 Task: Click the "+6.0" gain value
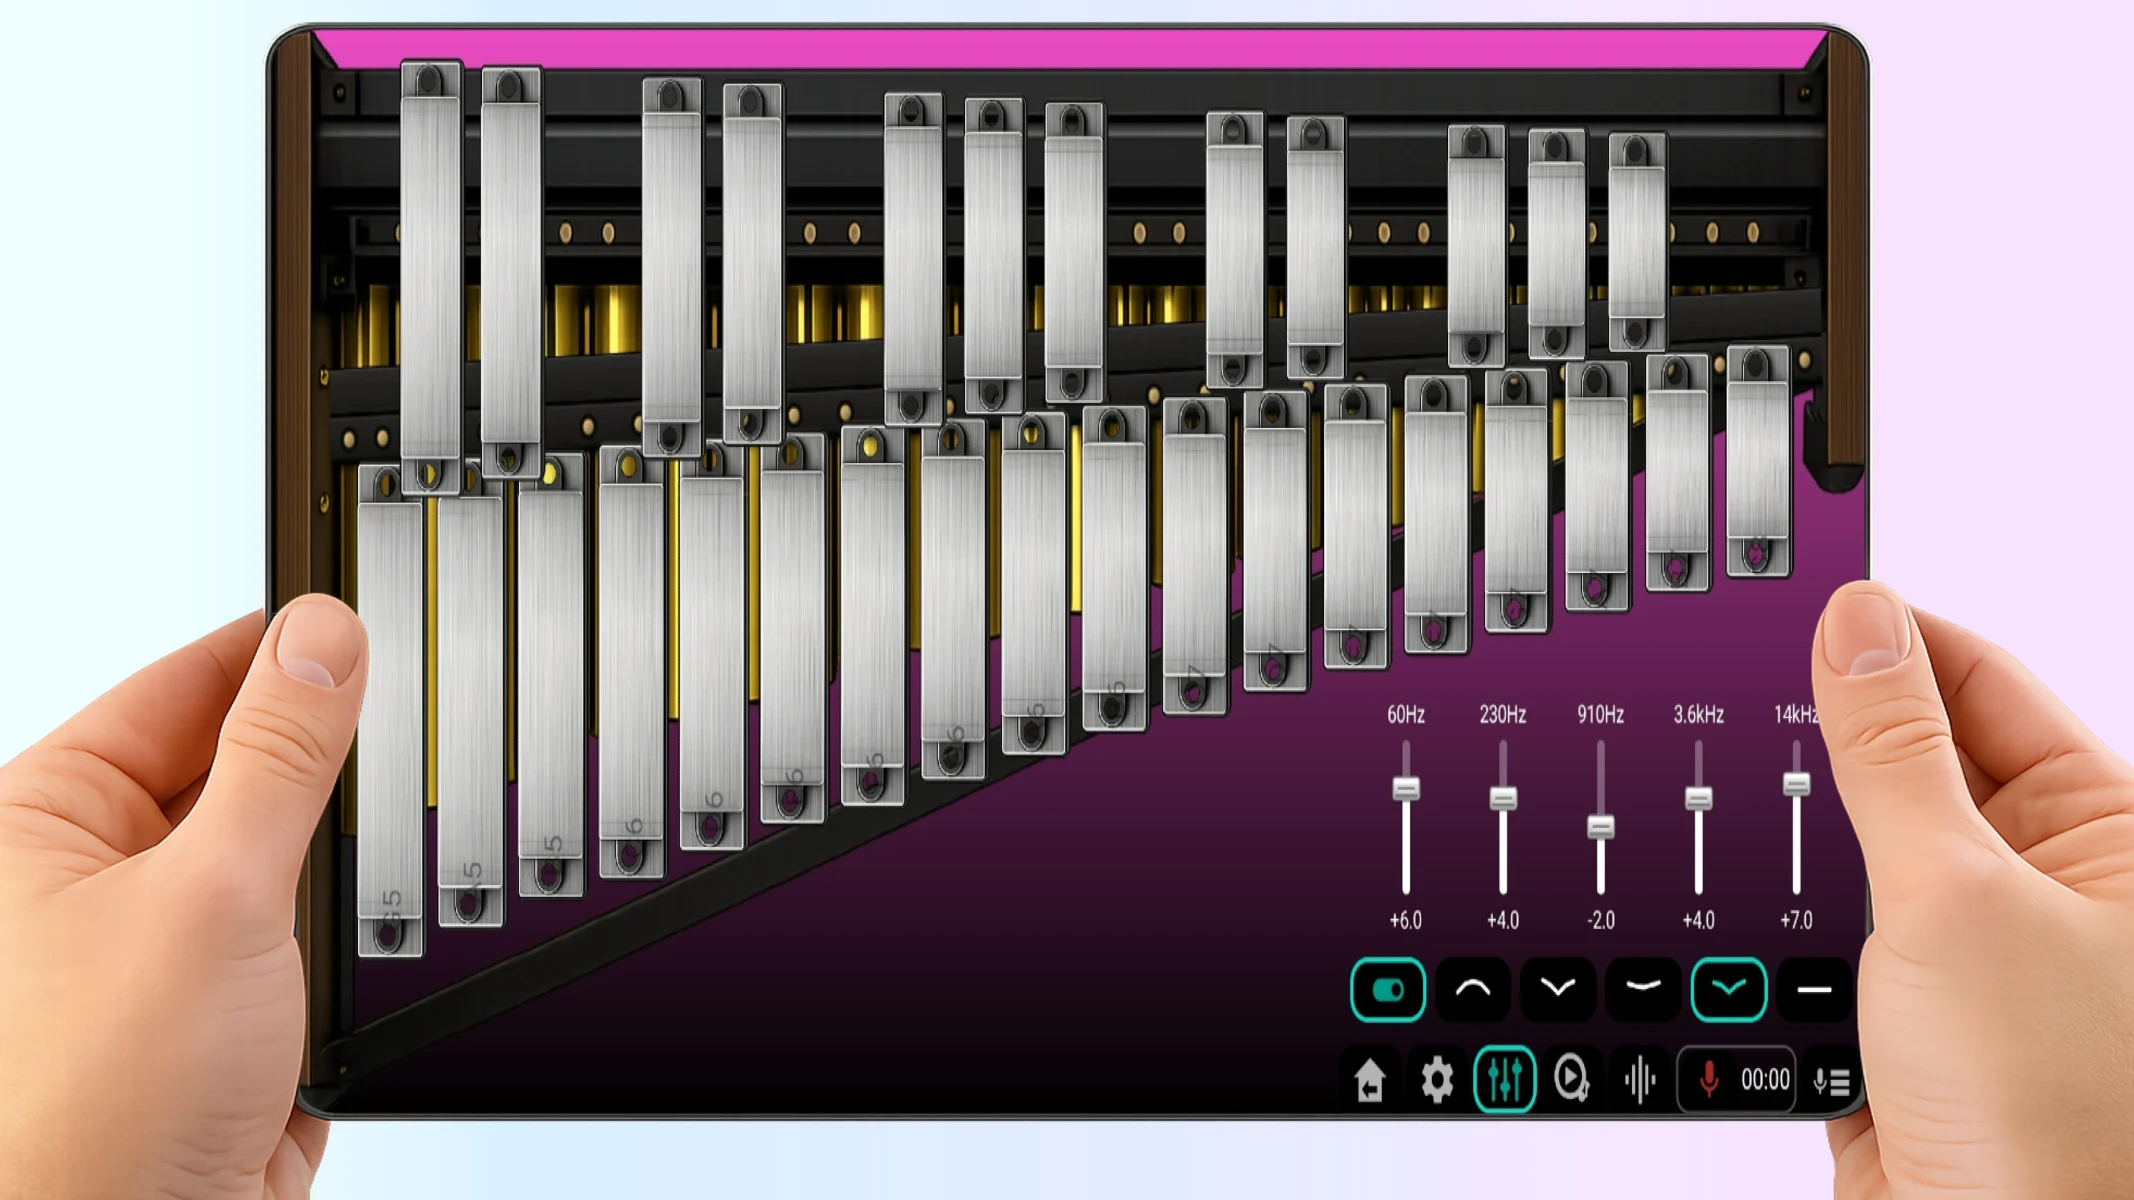[1406, 920]
